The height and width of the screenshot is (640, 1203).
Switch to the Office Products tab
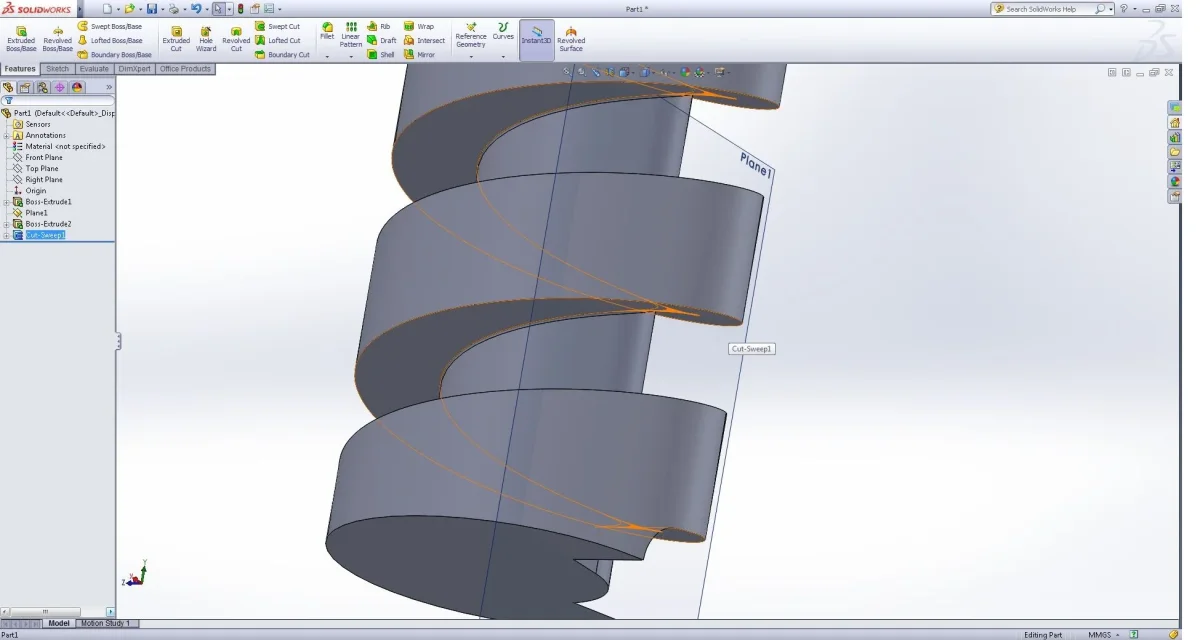pyautogui.click(x=186, y=69)
